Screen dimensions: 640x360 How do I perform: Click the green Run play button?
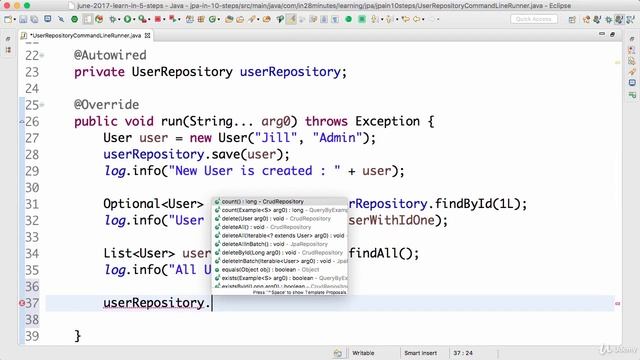pos(127,19)
